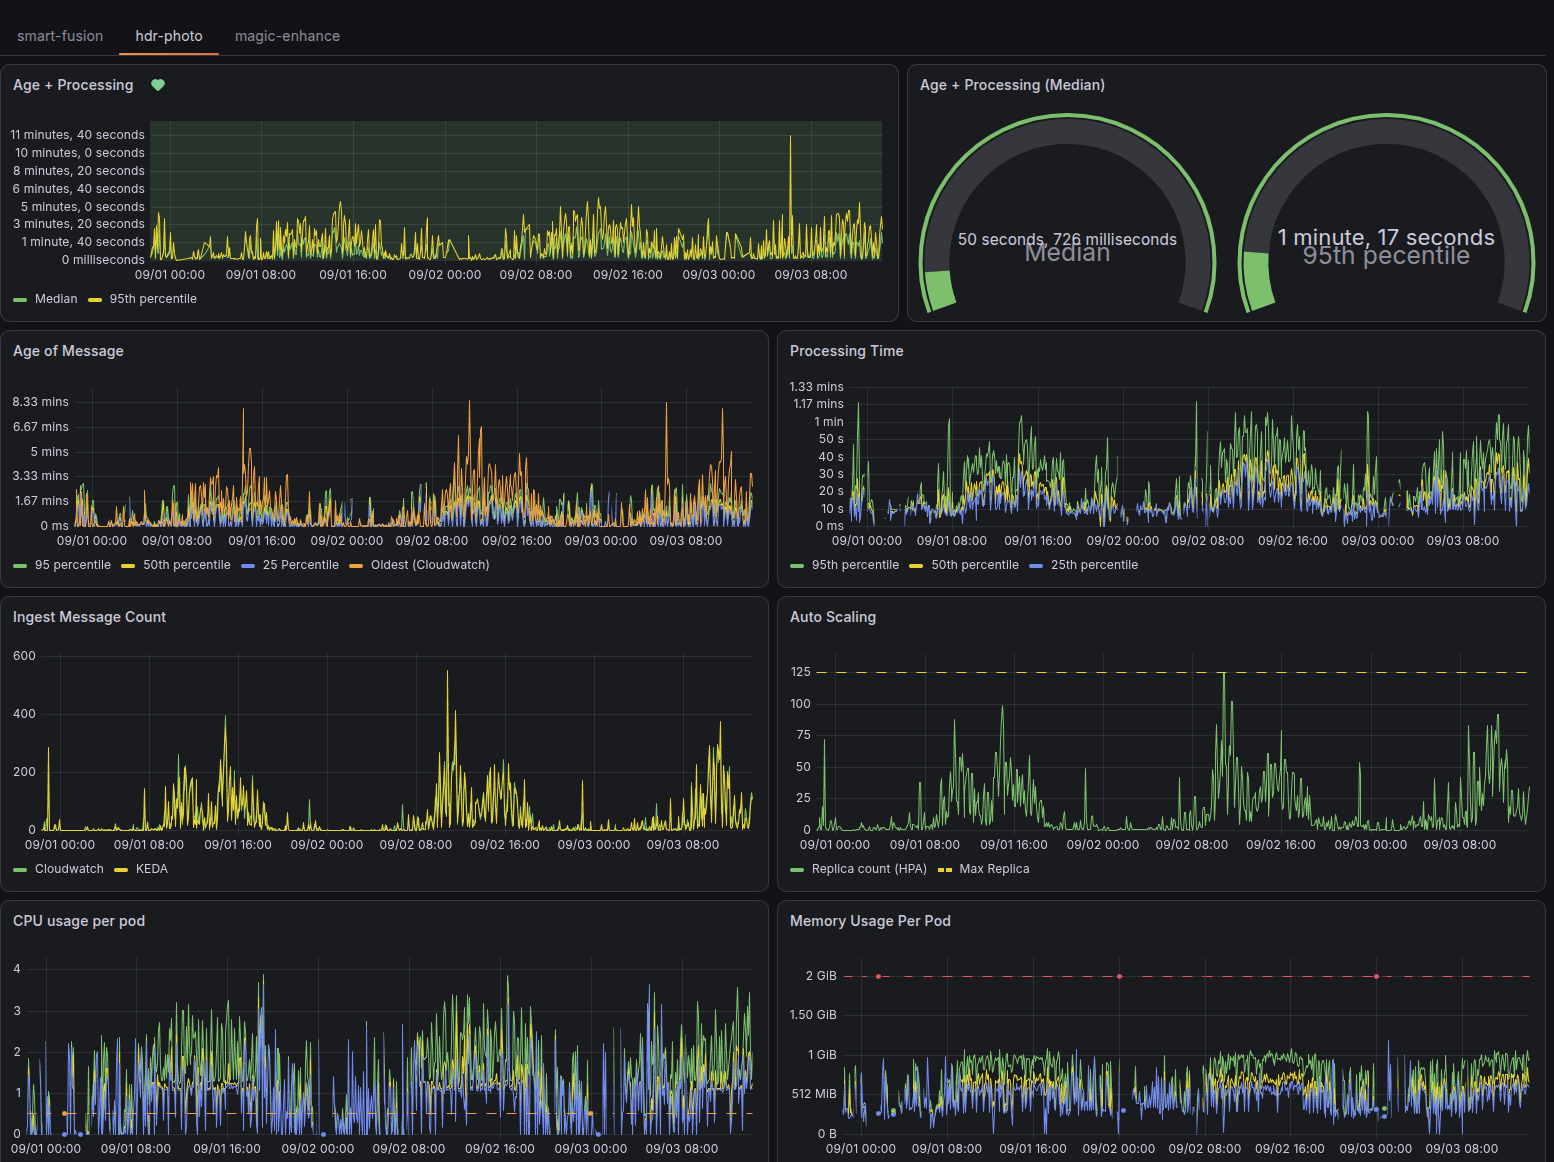Toggle the Cloudwatch legend item
The width and height of the screenshot is (1554, 1162).
pos(69,869)
